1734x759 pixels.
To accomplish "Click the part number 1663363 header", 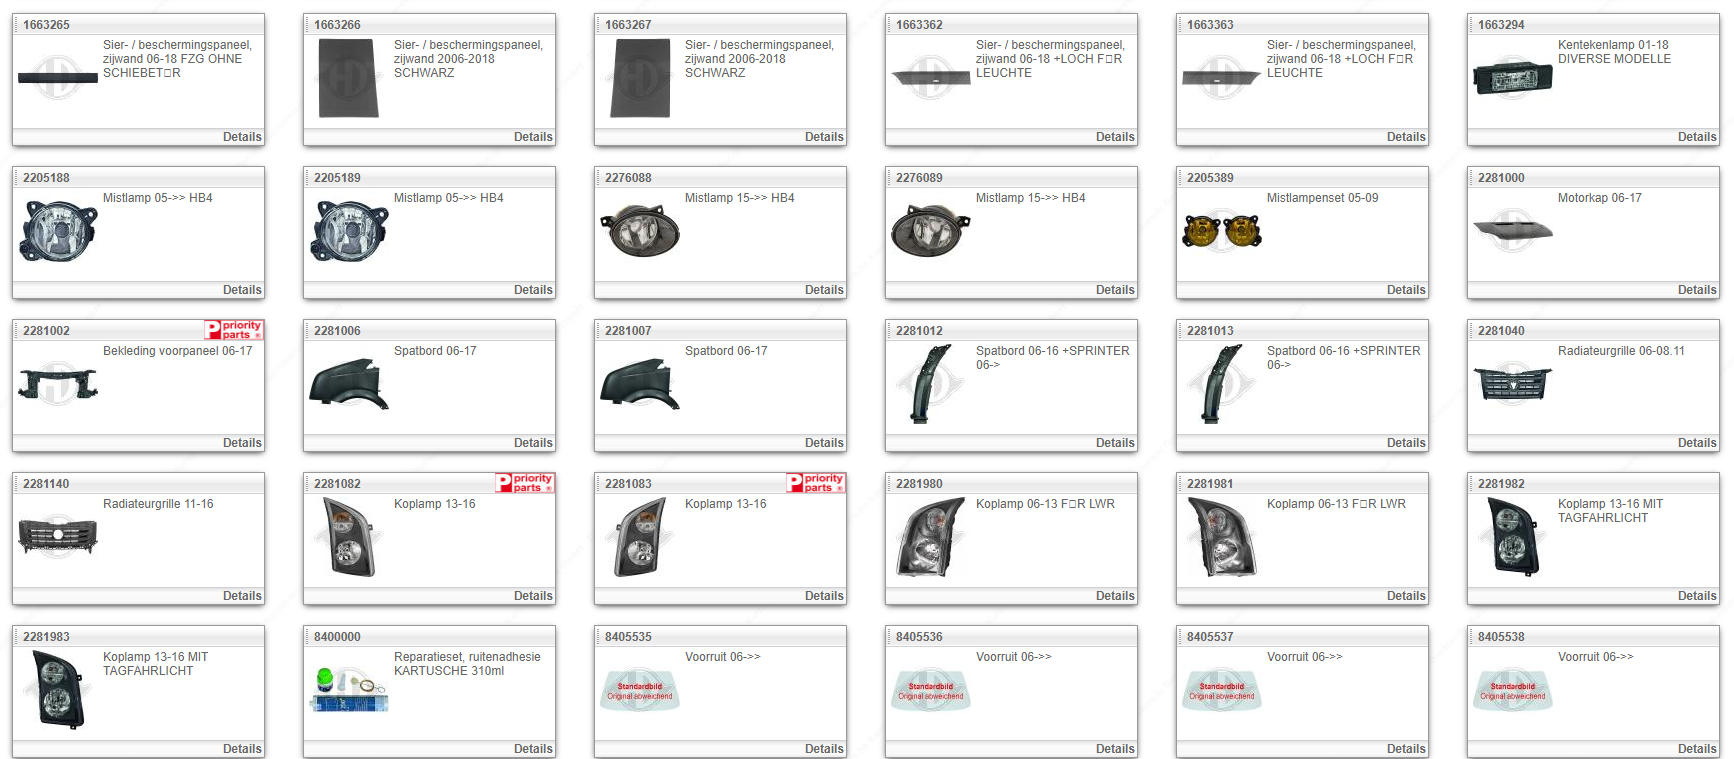I will click(1210, 25).
